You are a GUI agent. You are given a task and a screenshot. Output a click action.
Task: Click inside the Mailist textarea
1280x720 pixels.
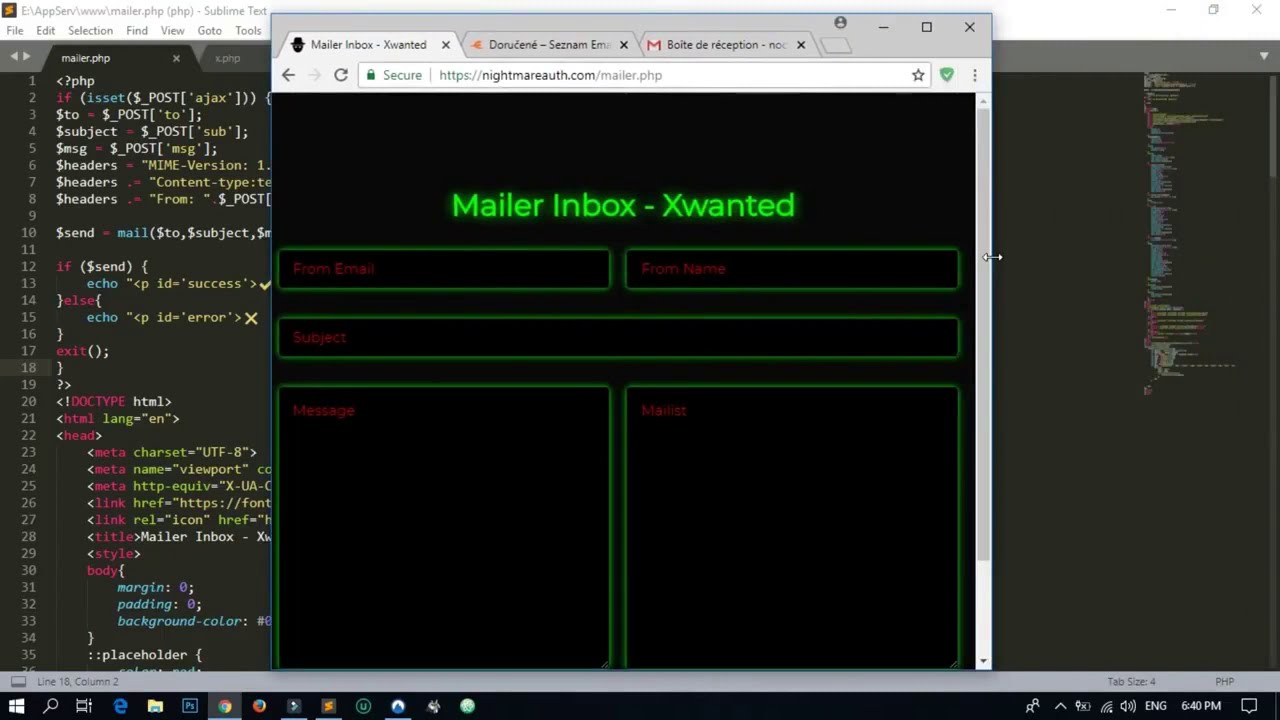point(792,527)
